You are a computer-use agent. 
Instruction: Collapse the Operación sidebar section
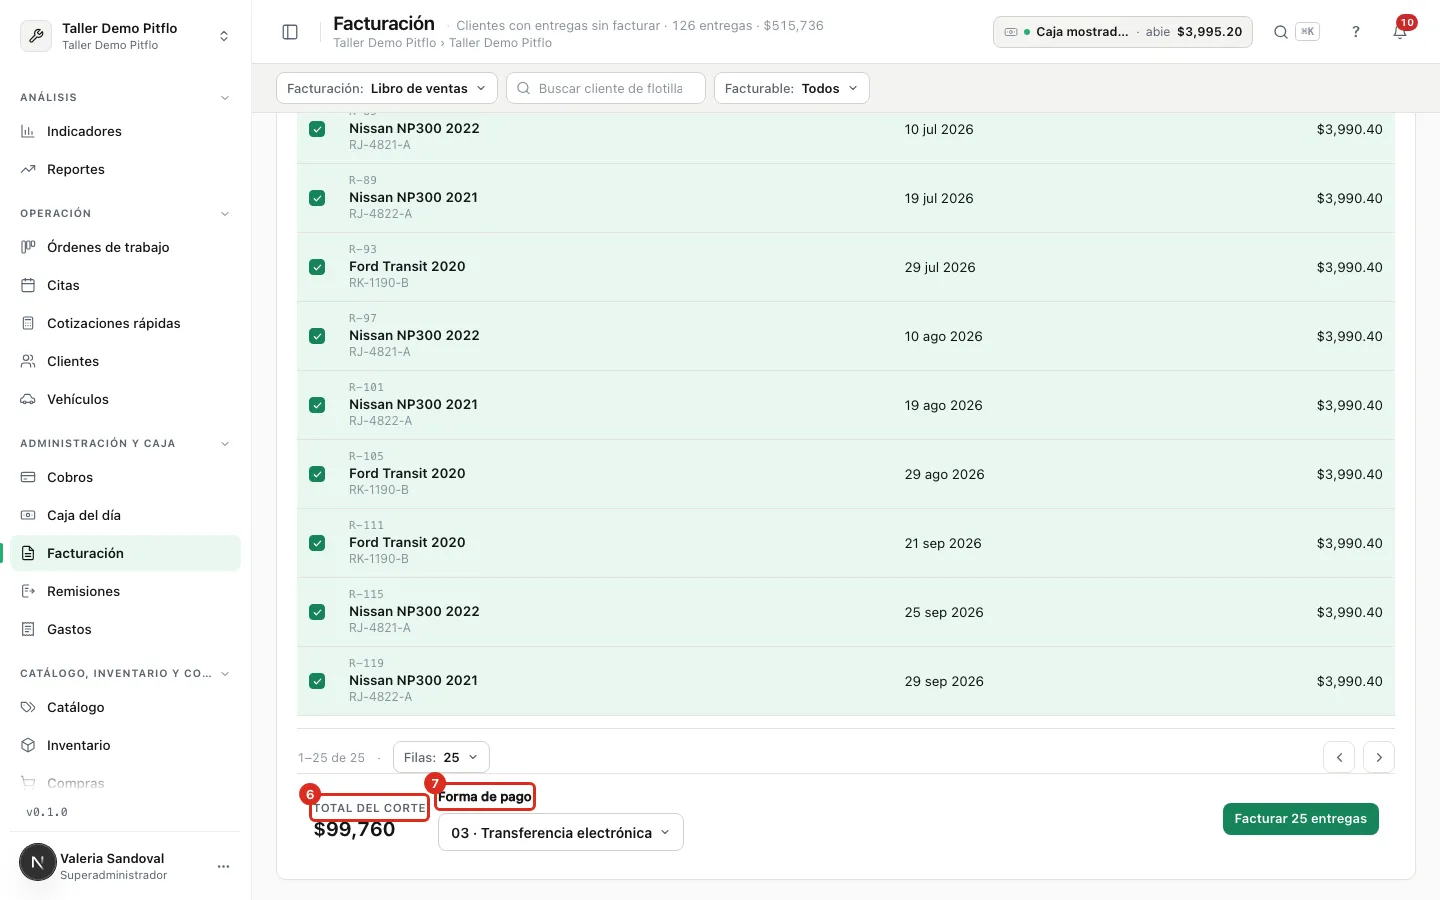click(225, 214)
